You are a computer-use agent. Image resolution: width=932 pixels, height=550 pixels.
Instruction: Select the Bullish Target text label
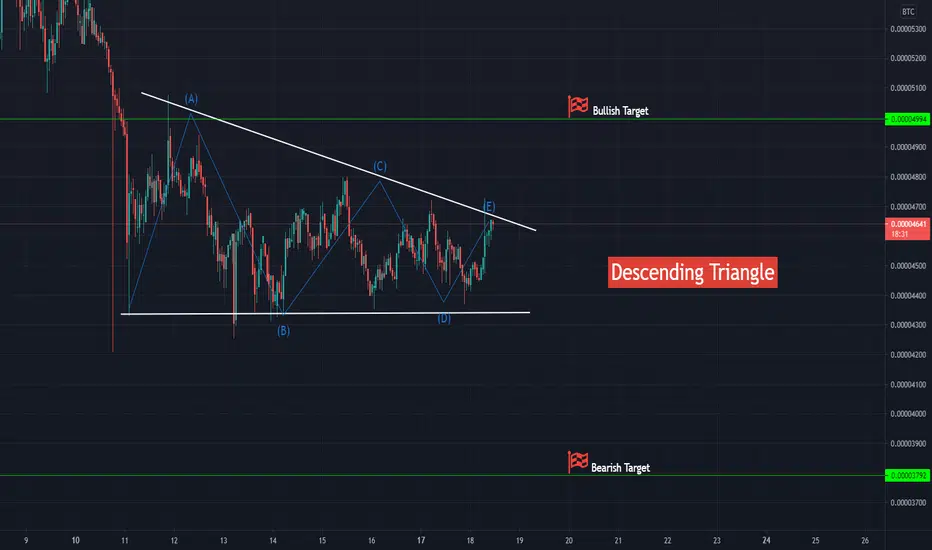620,111
